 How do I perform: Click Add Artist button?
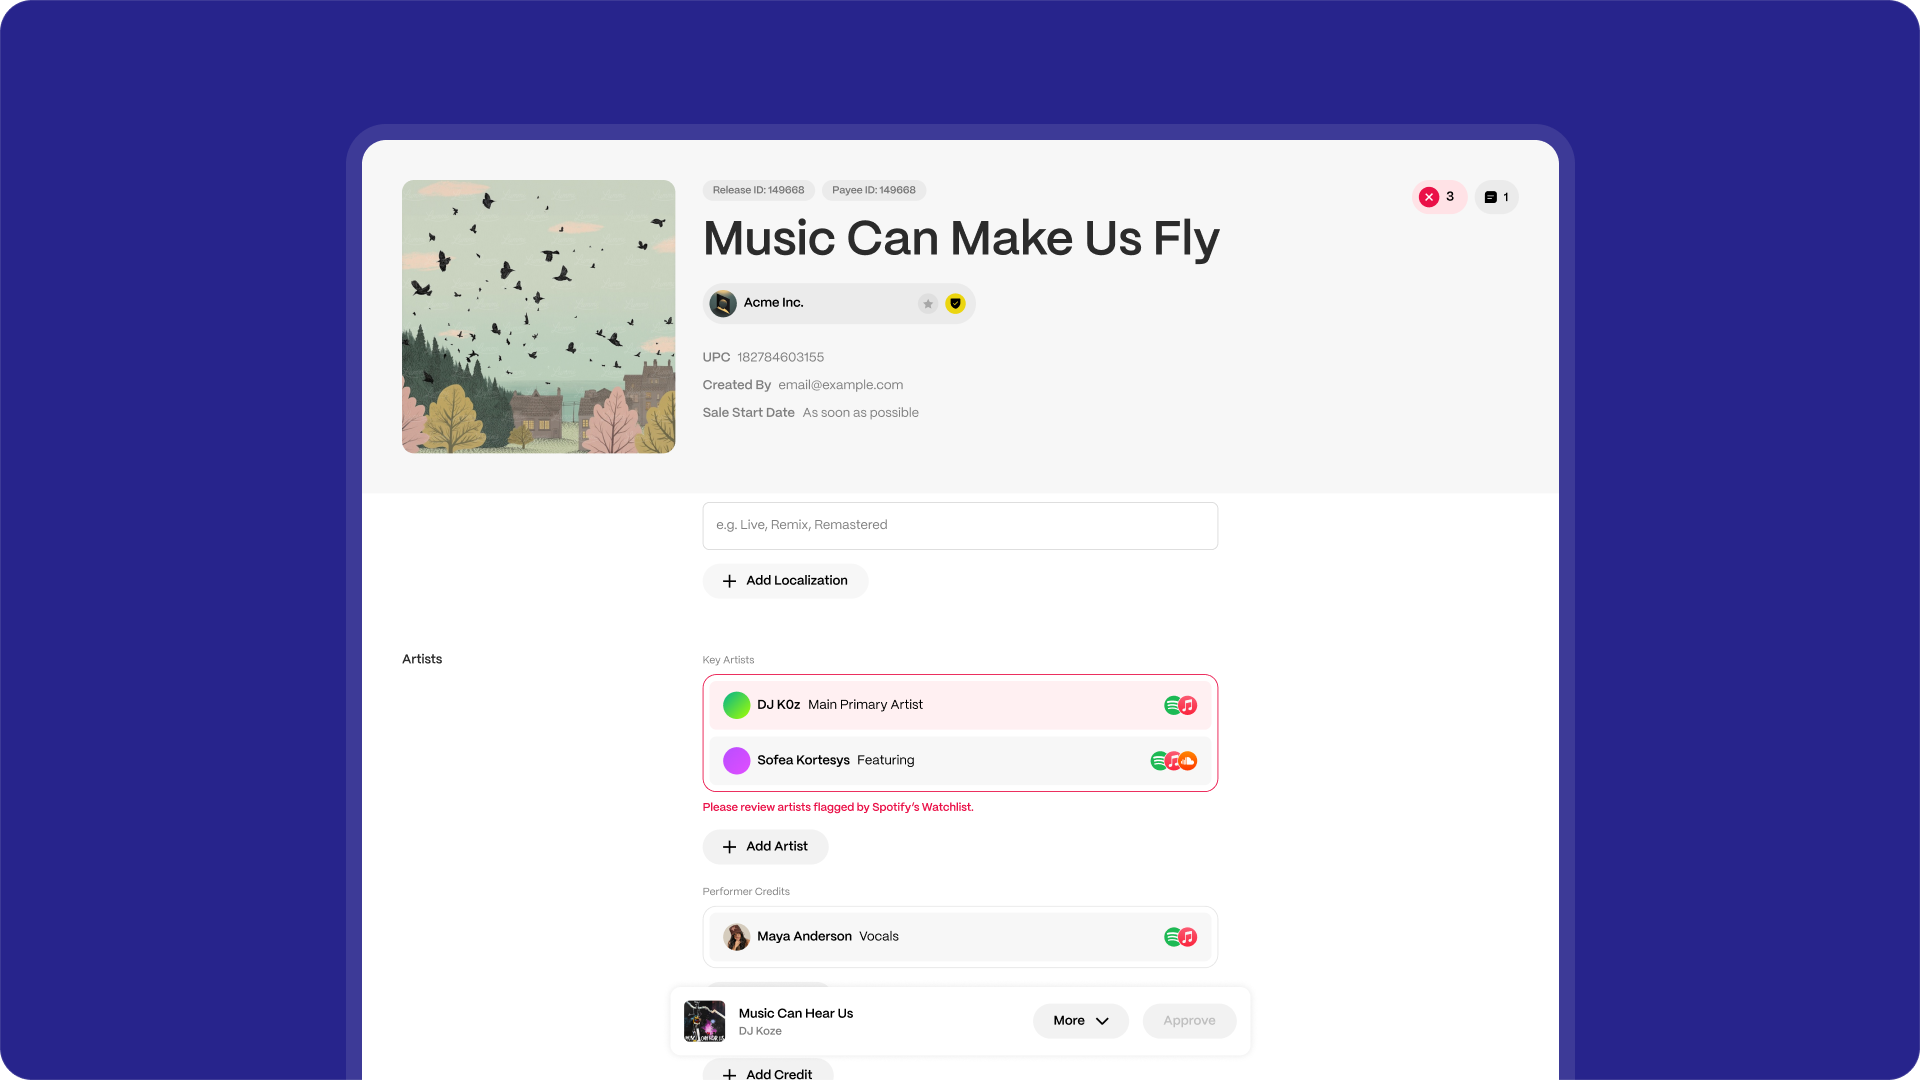tap(765, 847)
